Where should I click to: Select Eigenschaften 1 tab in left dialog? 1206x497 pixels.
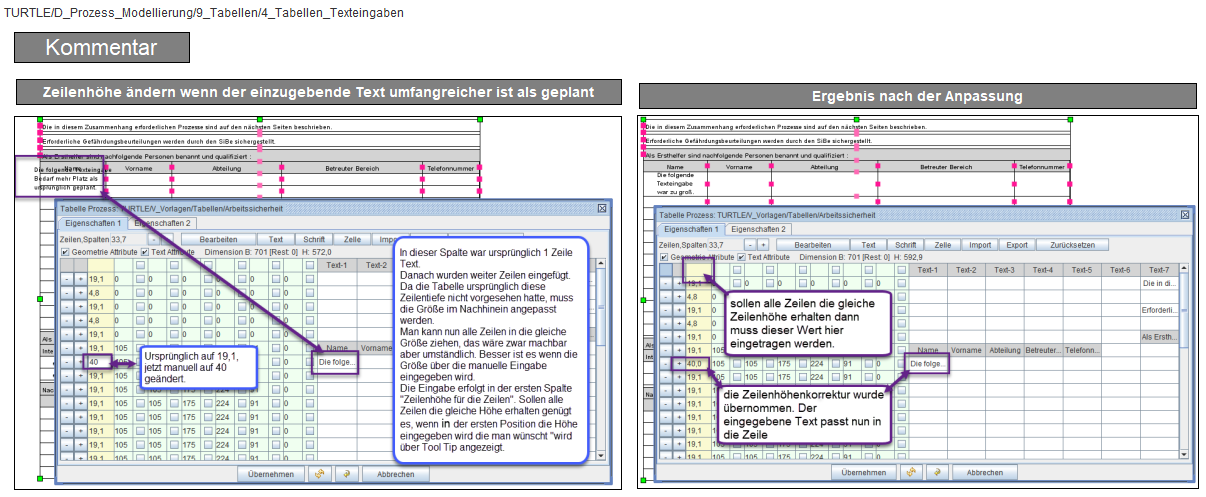93,223
